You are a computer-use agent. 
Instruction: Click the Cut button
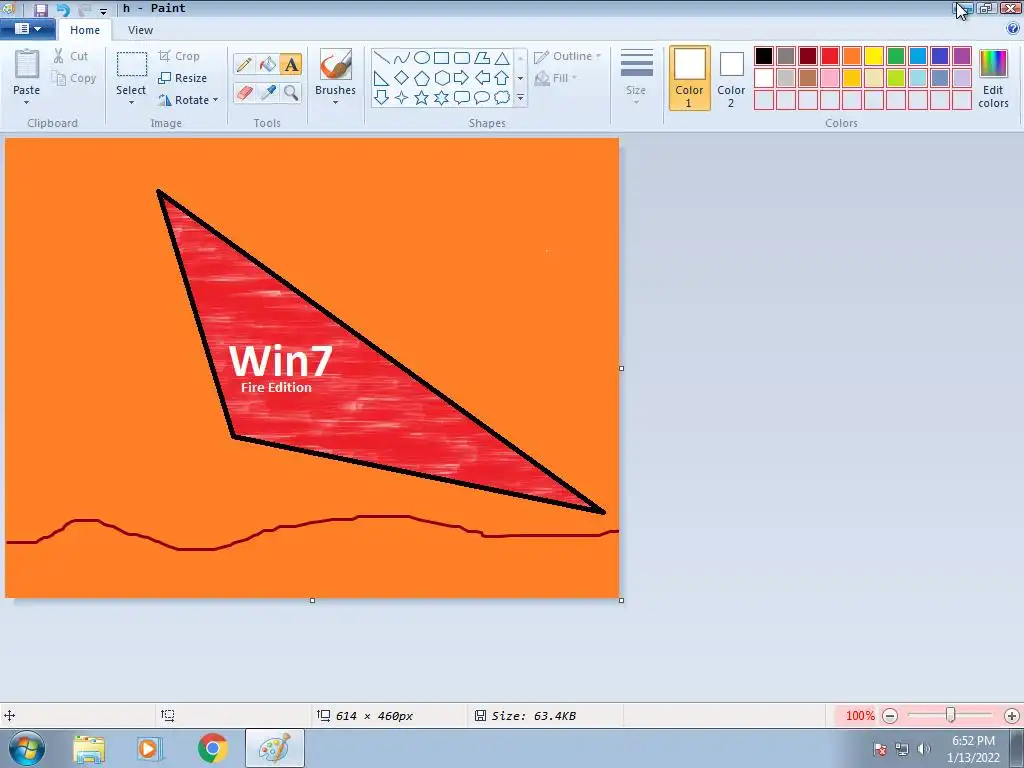pos(71,56)
